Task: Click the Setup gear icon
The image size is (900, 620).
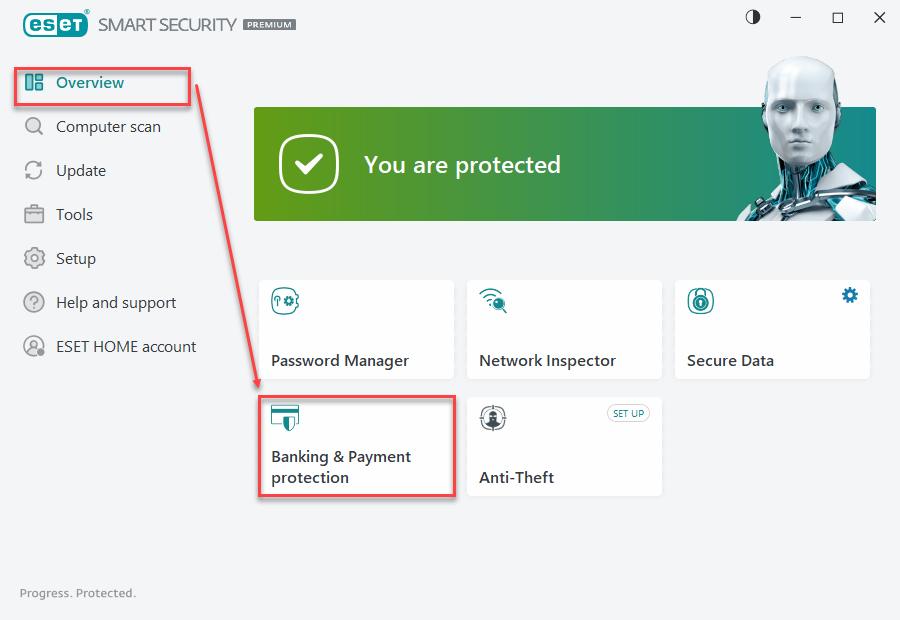Action: click(34, 258)
